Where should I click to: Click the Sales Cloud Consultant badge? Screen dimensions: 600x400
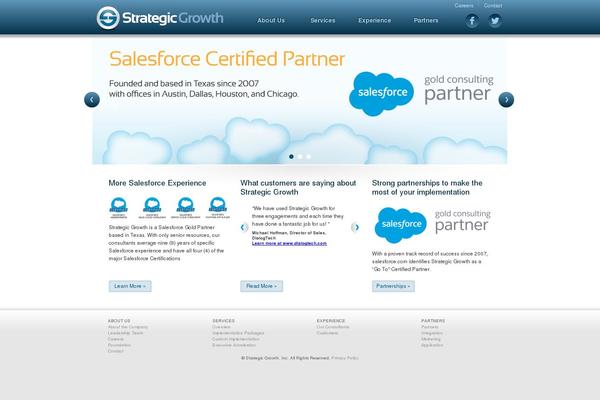tap(152, 208)
